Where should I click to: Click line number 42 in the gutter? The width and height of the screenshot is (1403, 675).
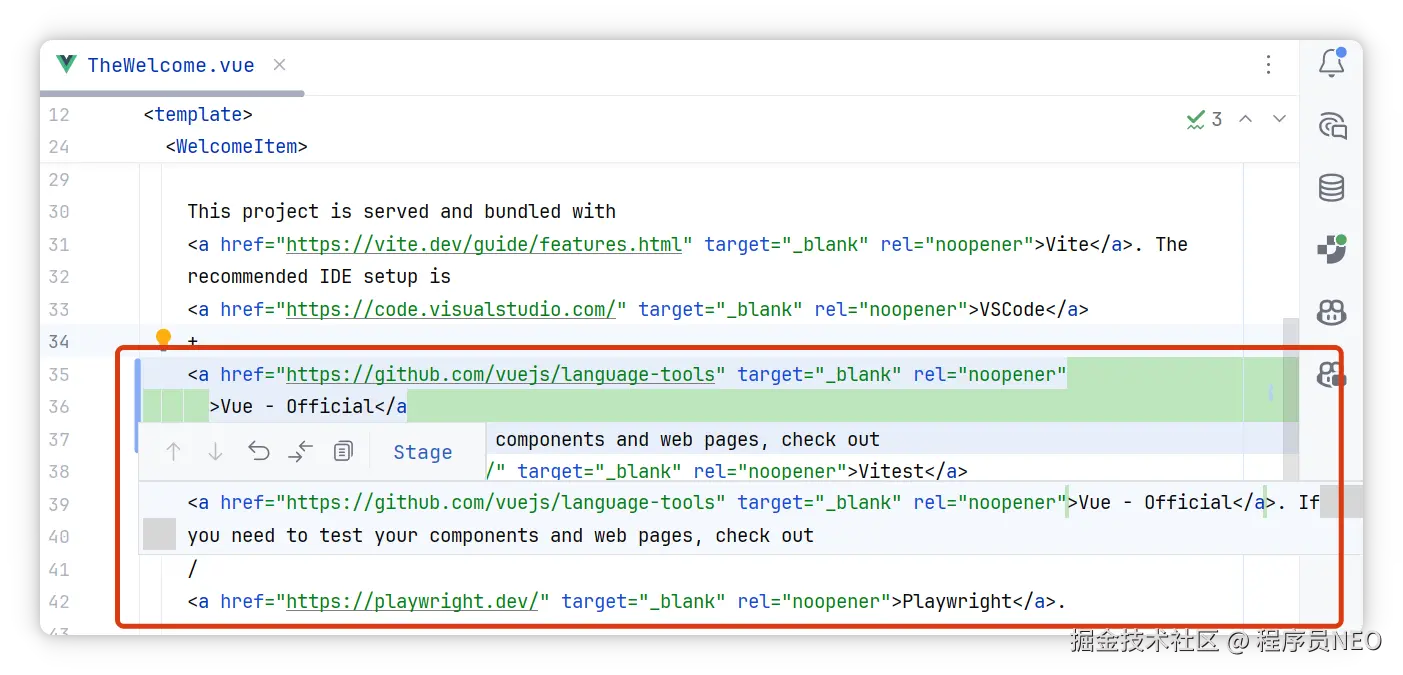(x=59, y=601)
